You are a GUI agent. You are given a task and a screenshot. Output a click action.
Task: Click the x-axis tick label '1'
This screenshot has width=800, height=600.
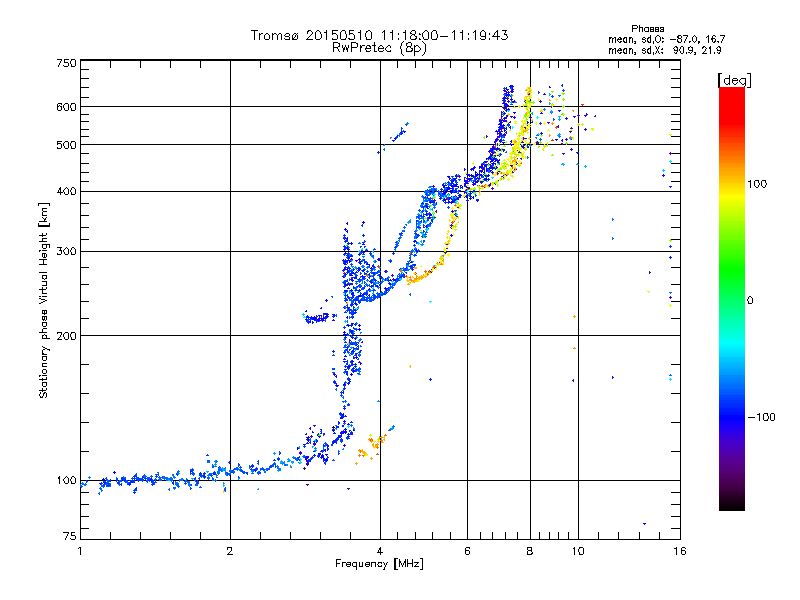(80, 551)
